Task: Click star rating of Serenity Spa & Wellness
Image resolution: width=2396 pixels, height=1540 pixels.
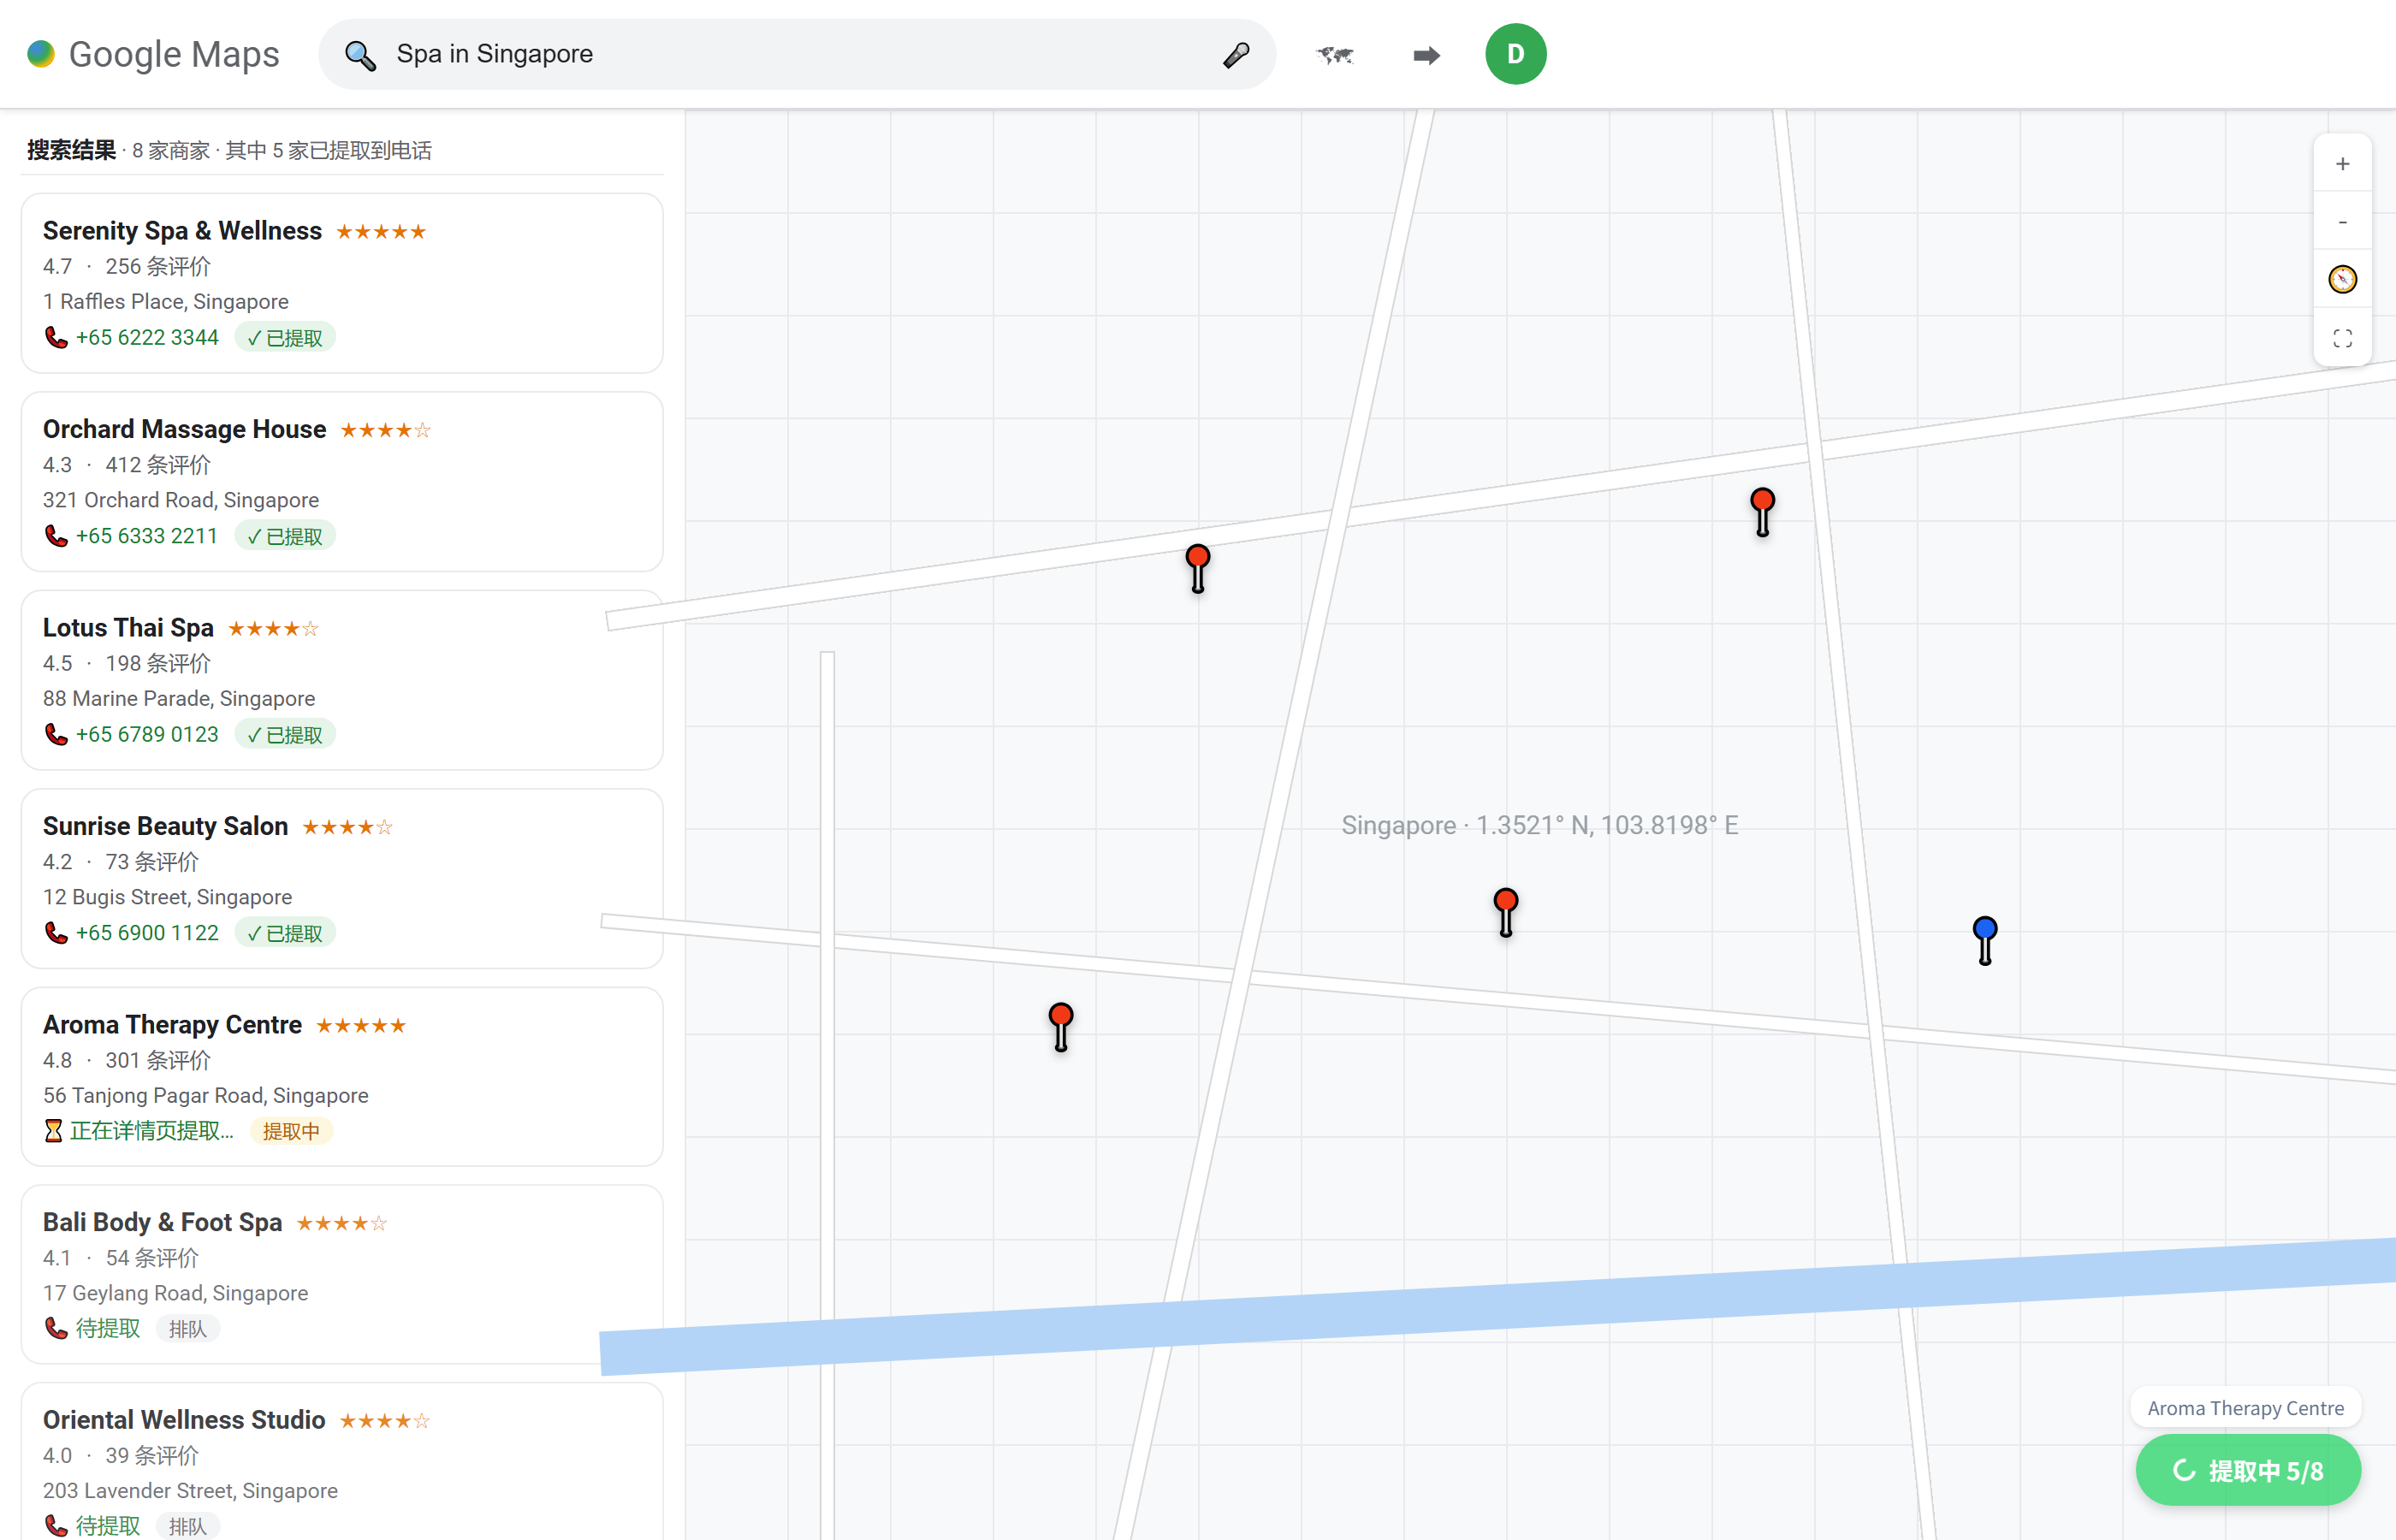Action: 381,232
